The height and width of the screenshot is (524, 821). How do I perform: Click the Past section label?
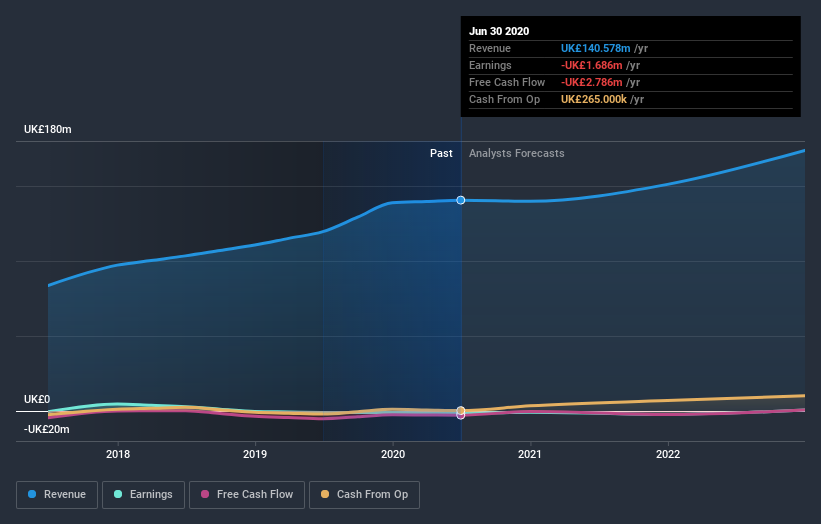coord(441,153)
